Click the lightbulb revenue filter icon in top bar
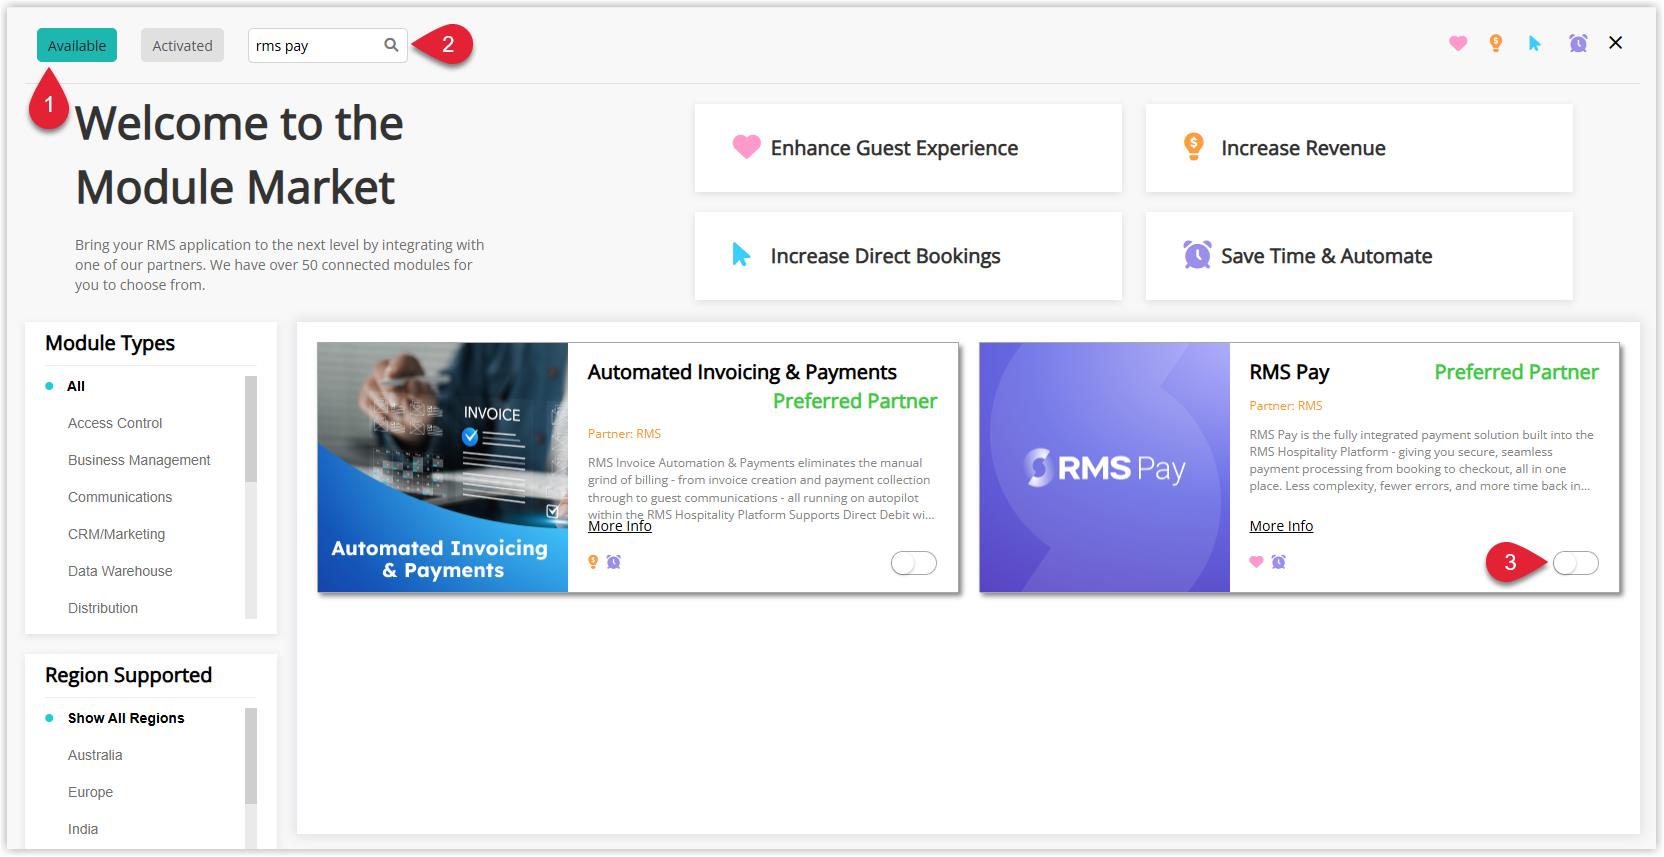1664x857 pixels. (1496, 43)
